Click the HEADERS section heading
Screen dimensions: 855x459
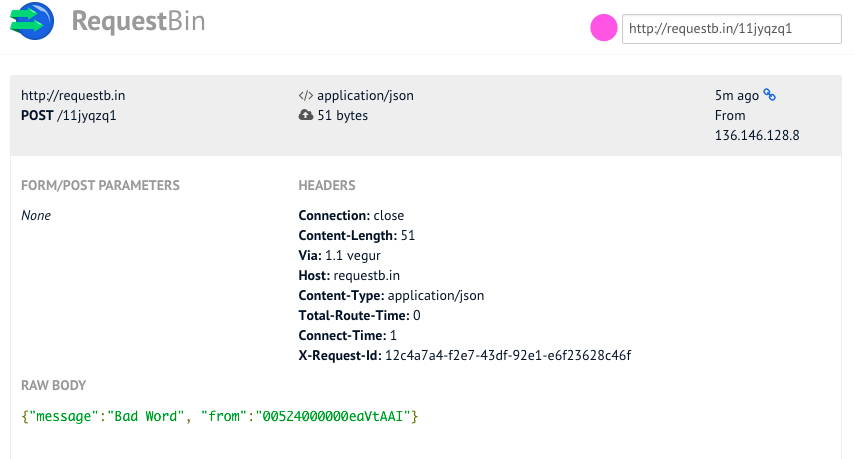[327, 185]
